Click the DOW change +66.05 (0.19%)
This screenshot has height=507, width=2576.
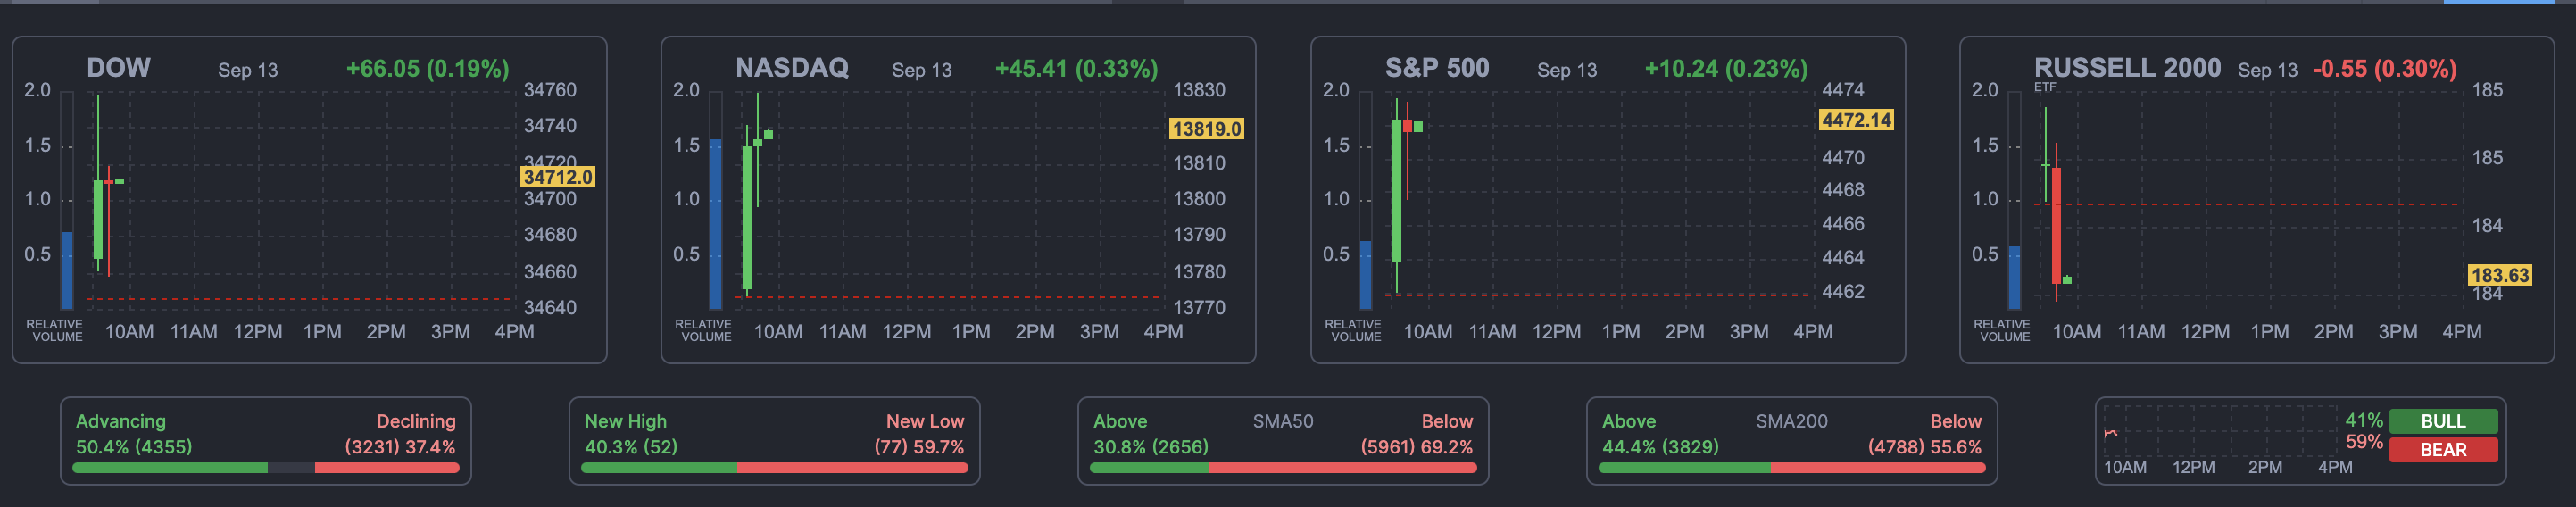pos(427,69)
